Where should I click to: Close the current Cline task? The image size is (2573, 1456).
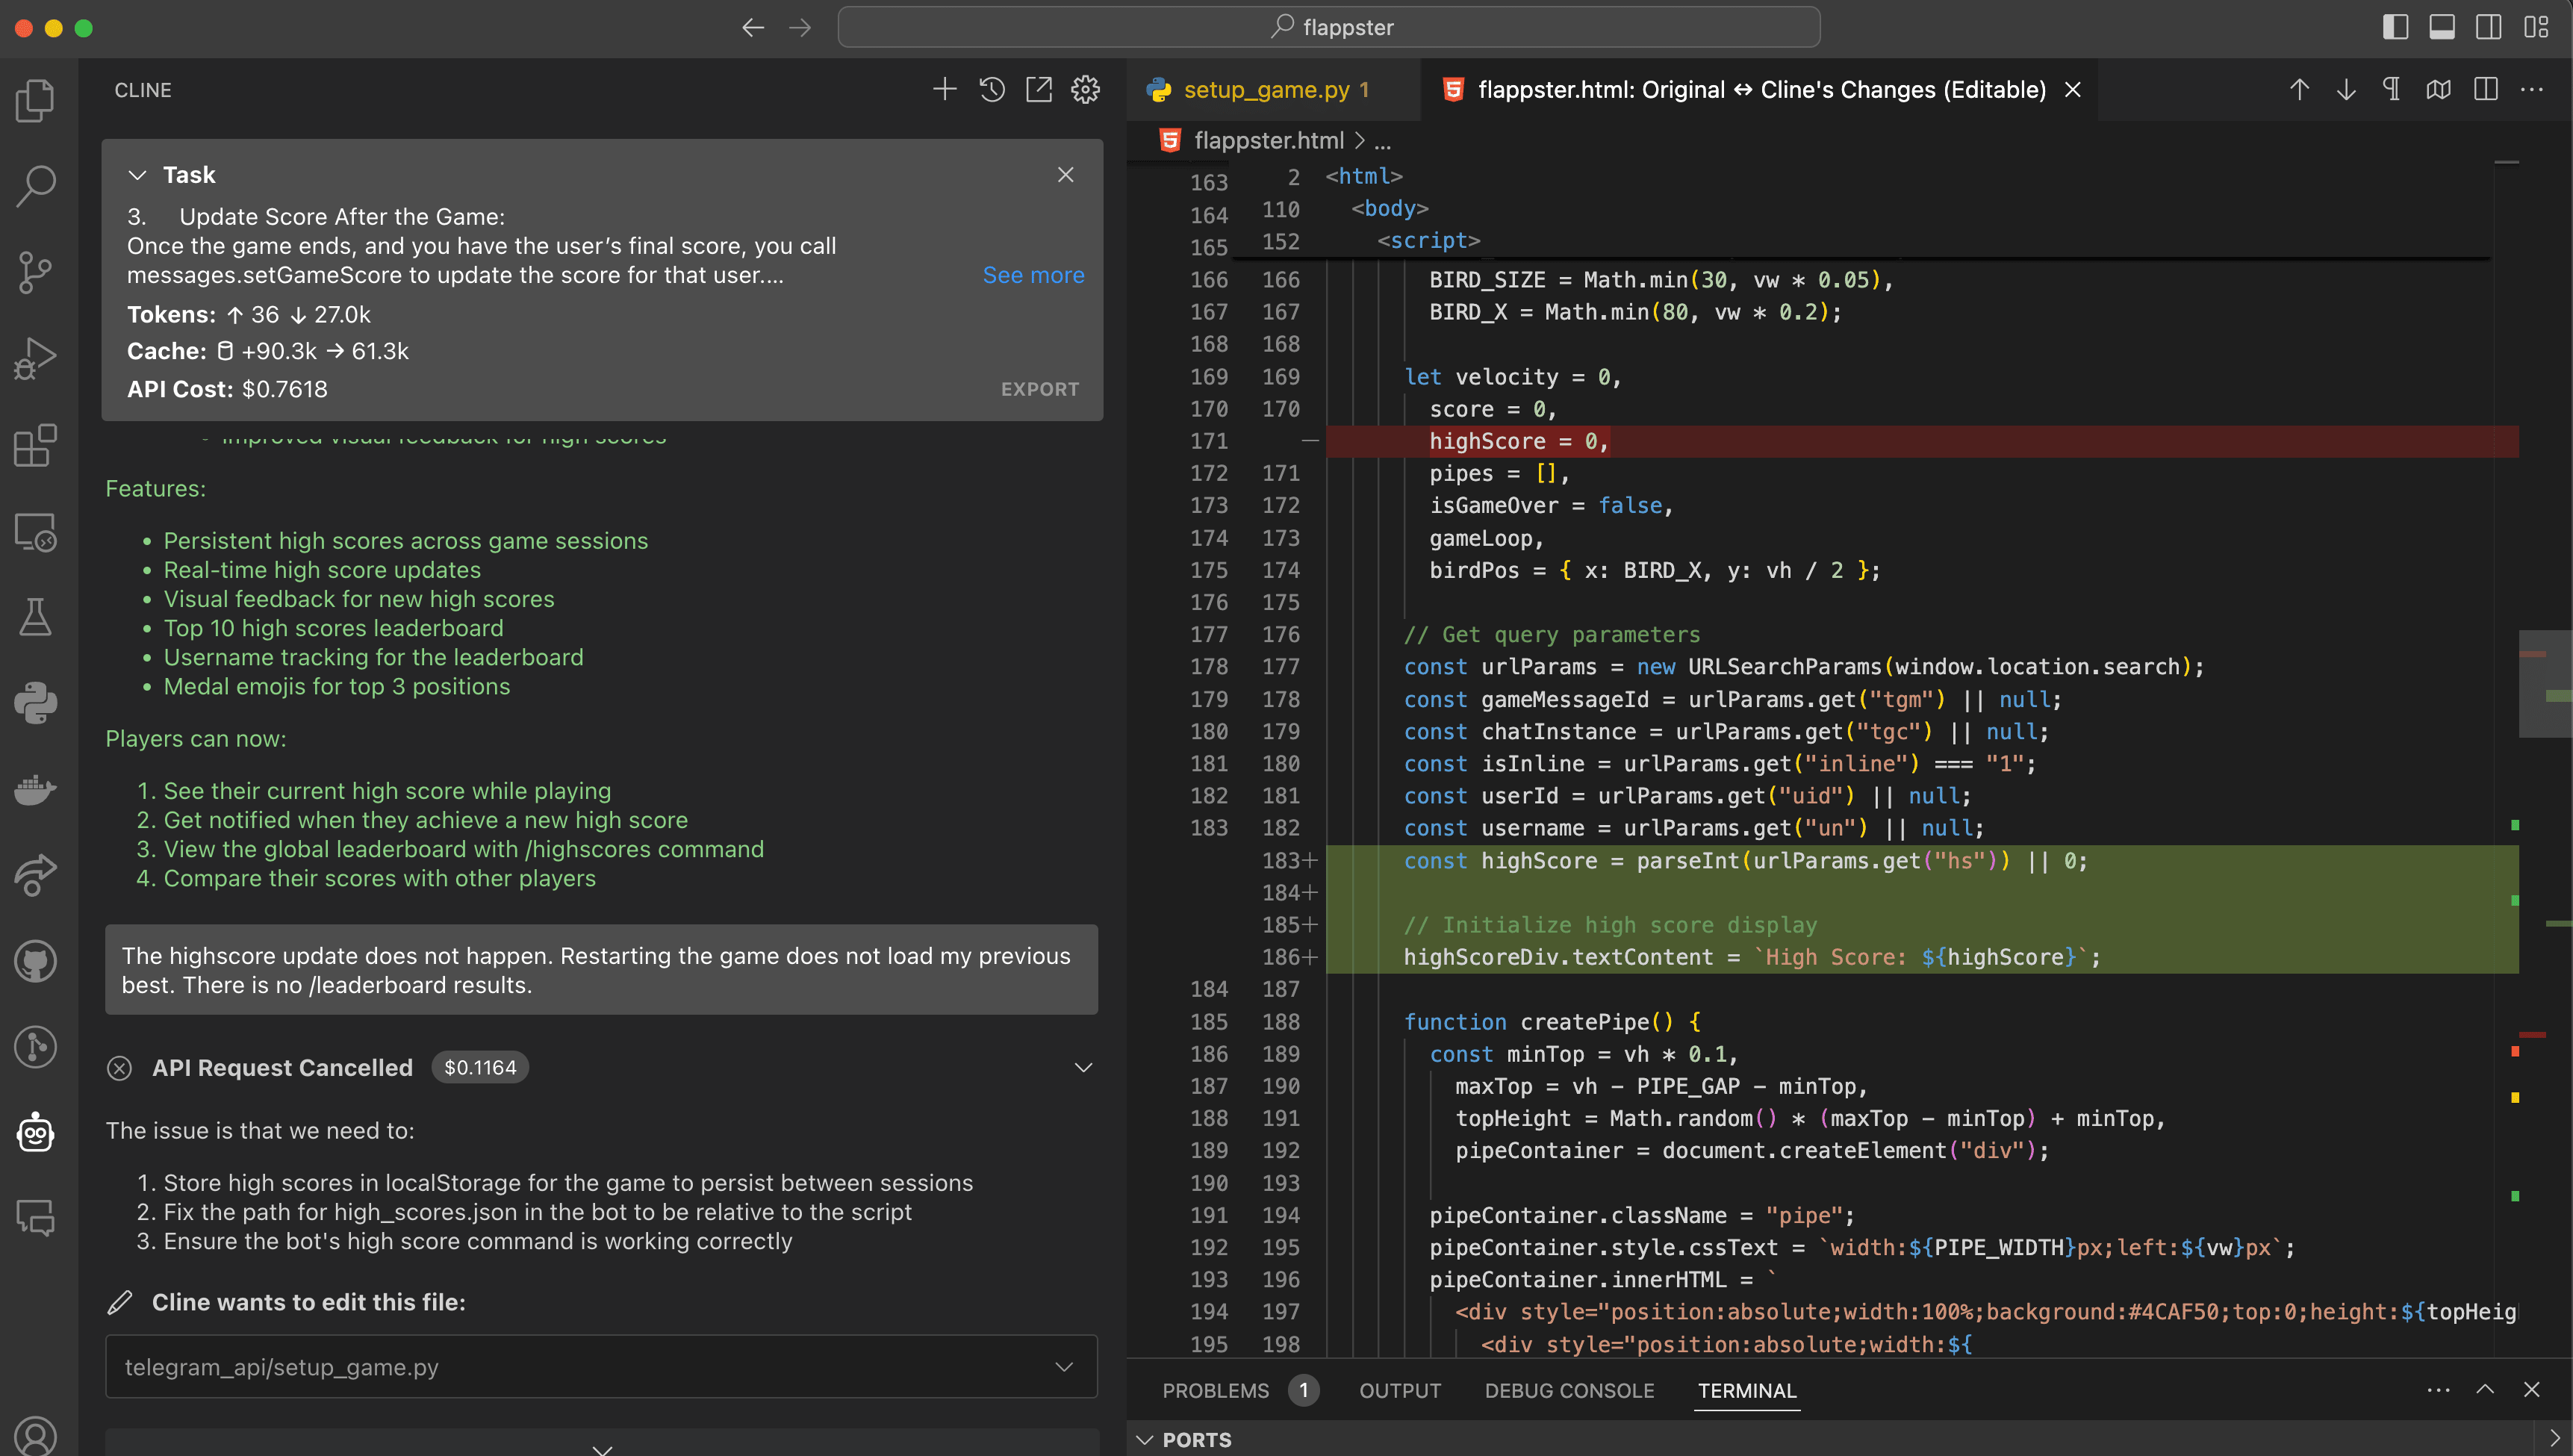point(1066,175)
